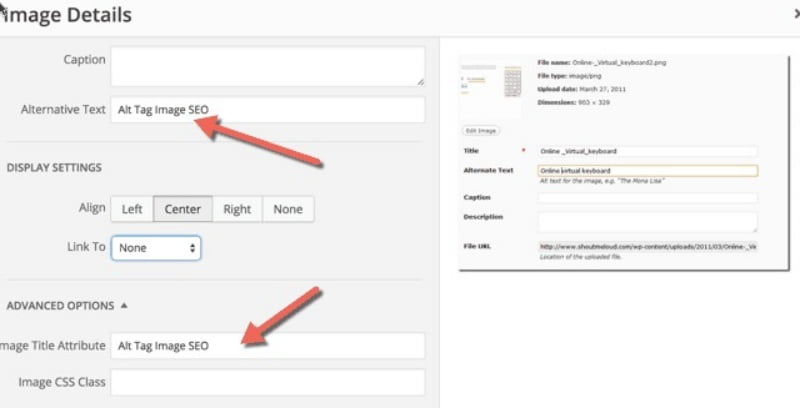Click the empty Caption field in preview
Screen dimensions: 800x408
(x=647, y=198)
